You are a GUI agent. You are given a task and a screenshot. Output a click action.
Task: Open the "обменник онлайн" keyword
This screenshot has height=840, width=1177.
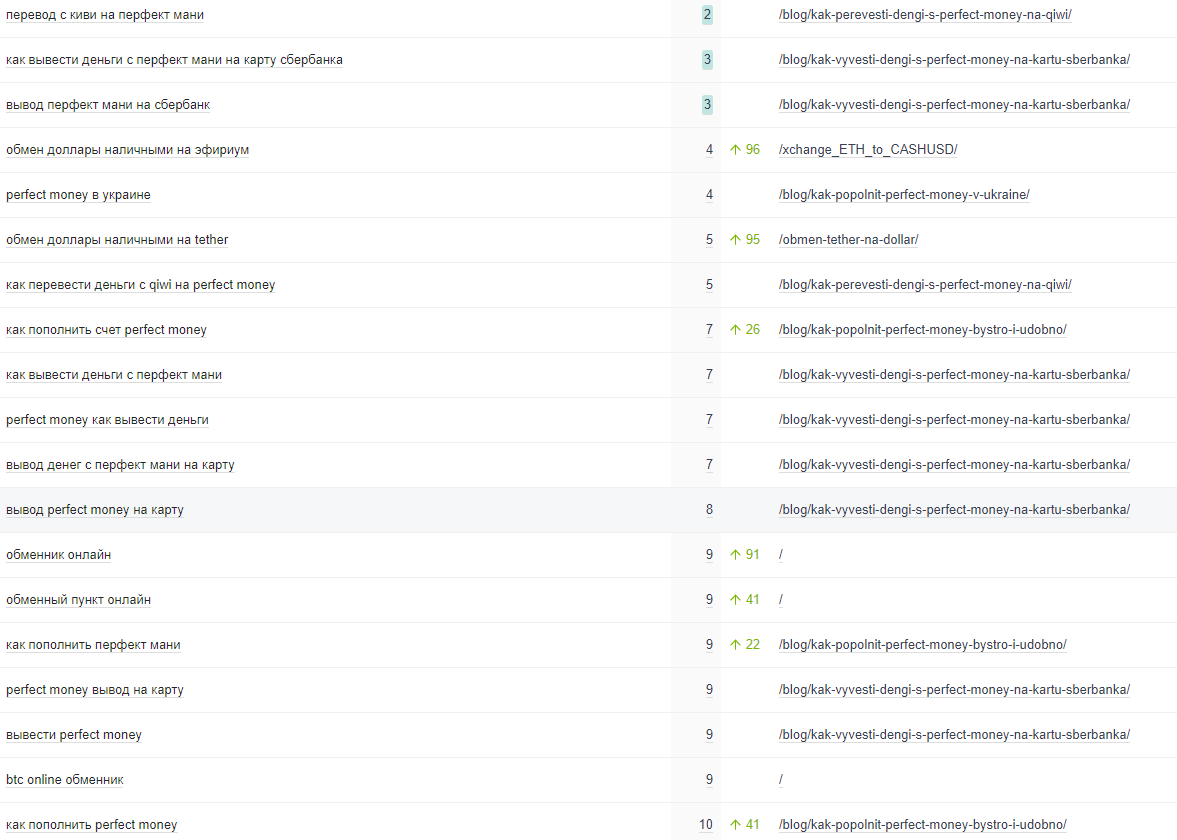pyautogui.click(x=59, y=555)
